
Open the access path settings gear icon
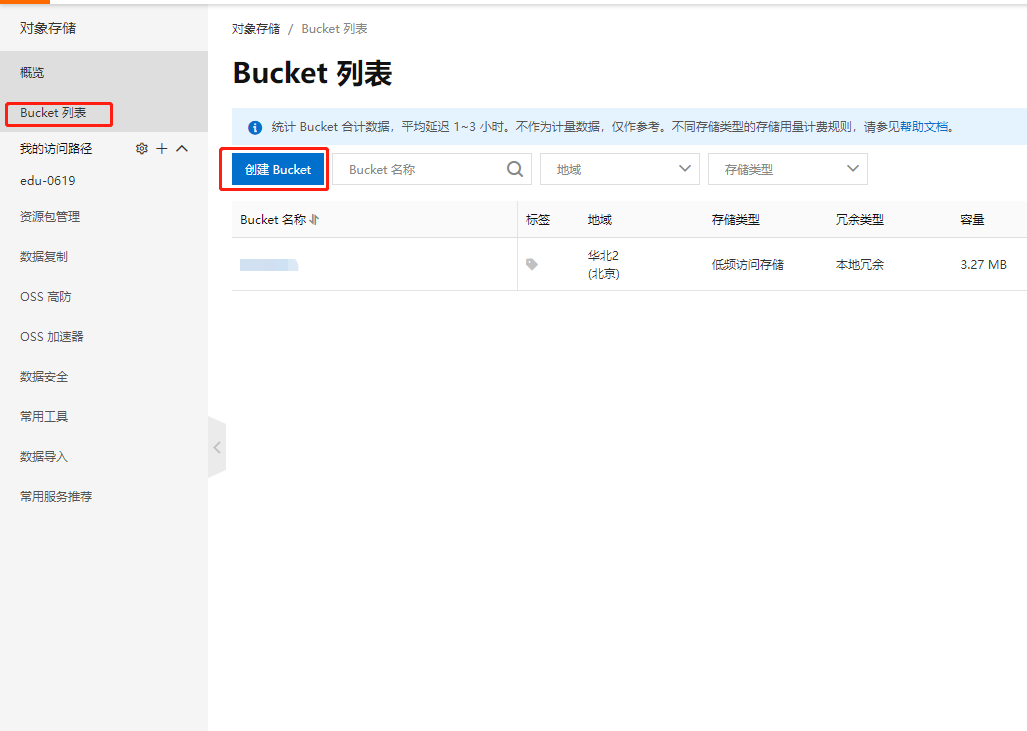[141, 148]
